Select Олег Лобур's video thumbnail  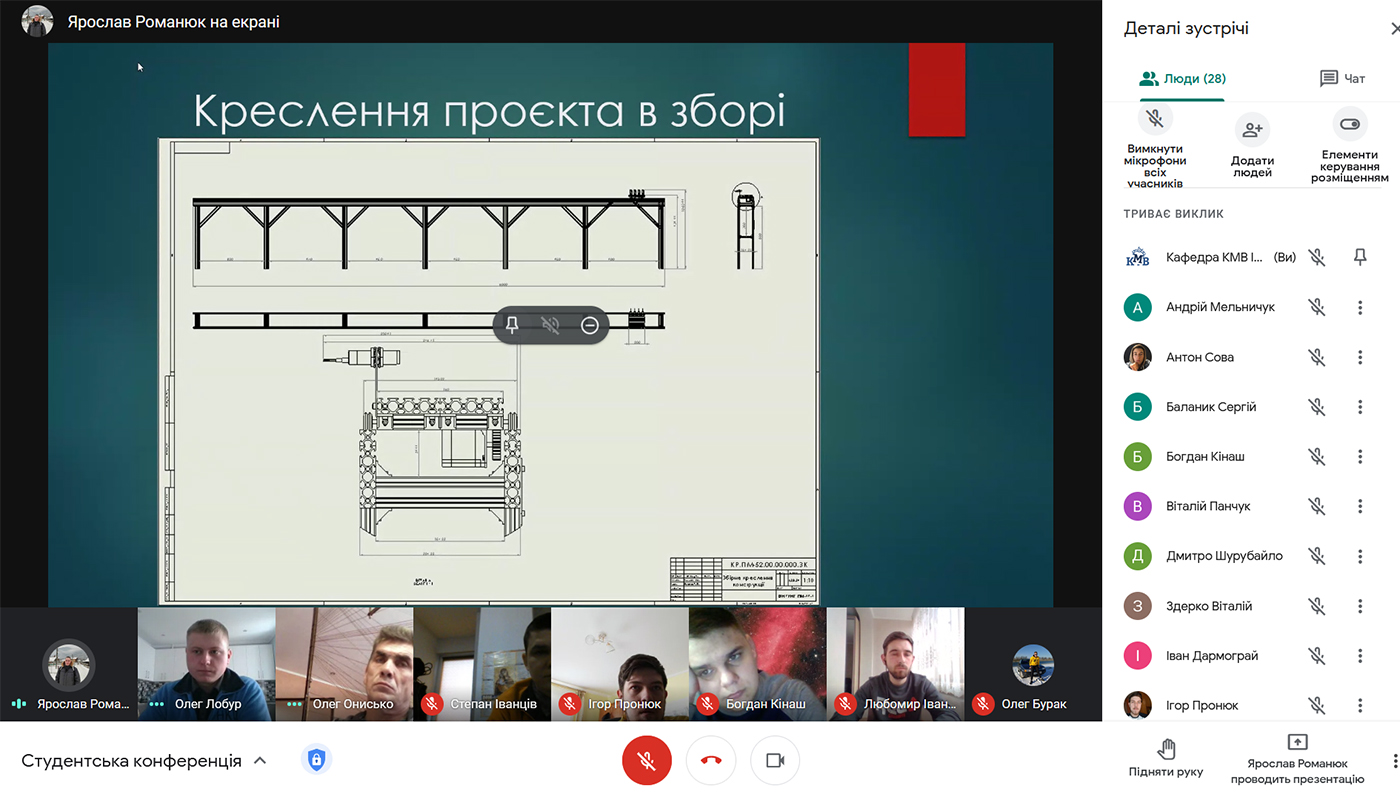tap(206, 664)
